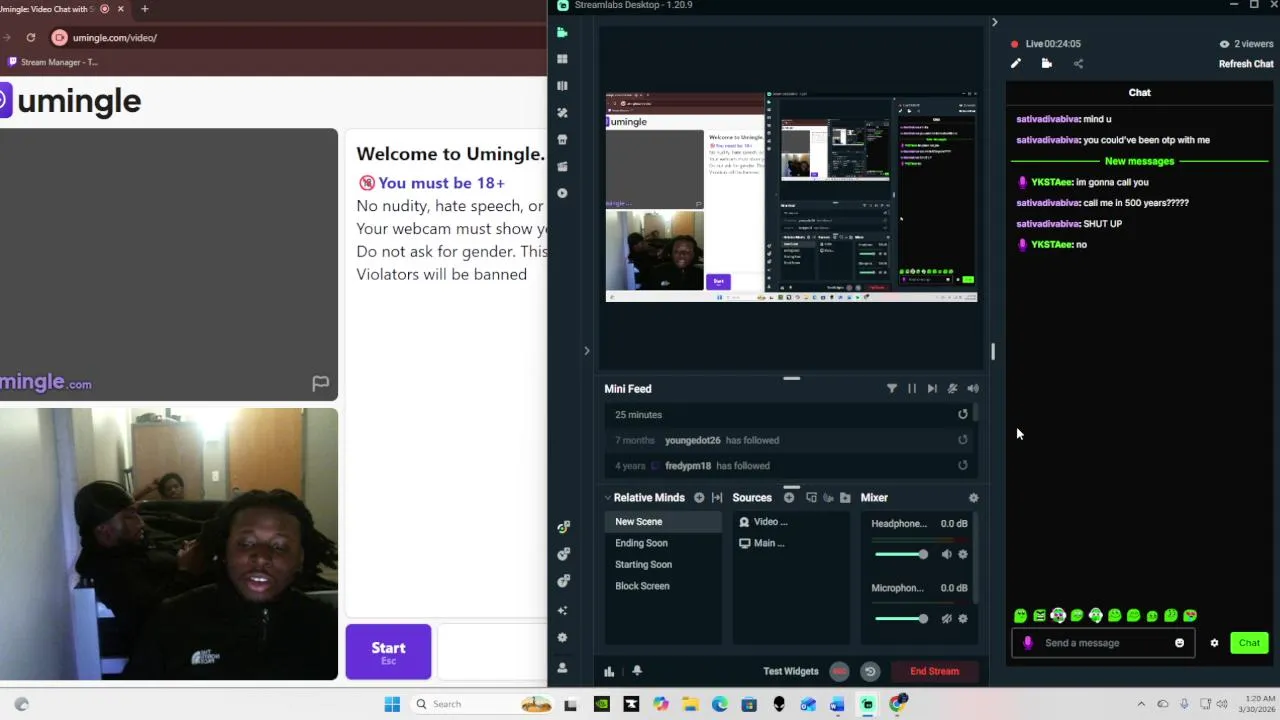
Task: Open the Themes library icon in sidebar
Action: (562, 86)
